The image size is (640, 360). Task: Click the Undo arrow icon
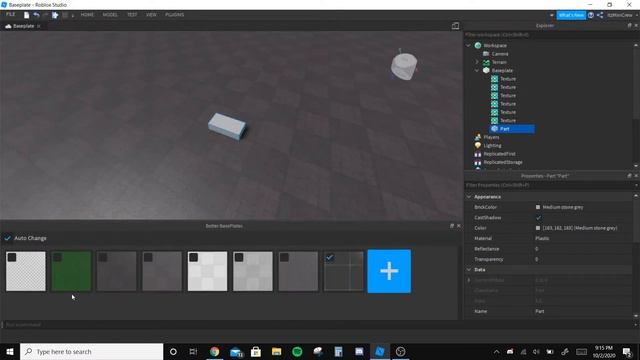coord(36,15)
